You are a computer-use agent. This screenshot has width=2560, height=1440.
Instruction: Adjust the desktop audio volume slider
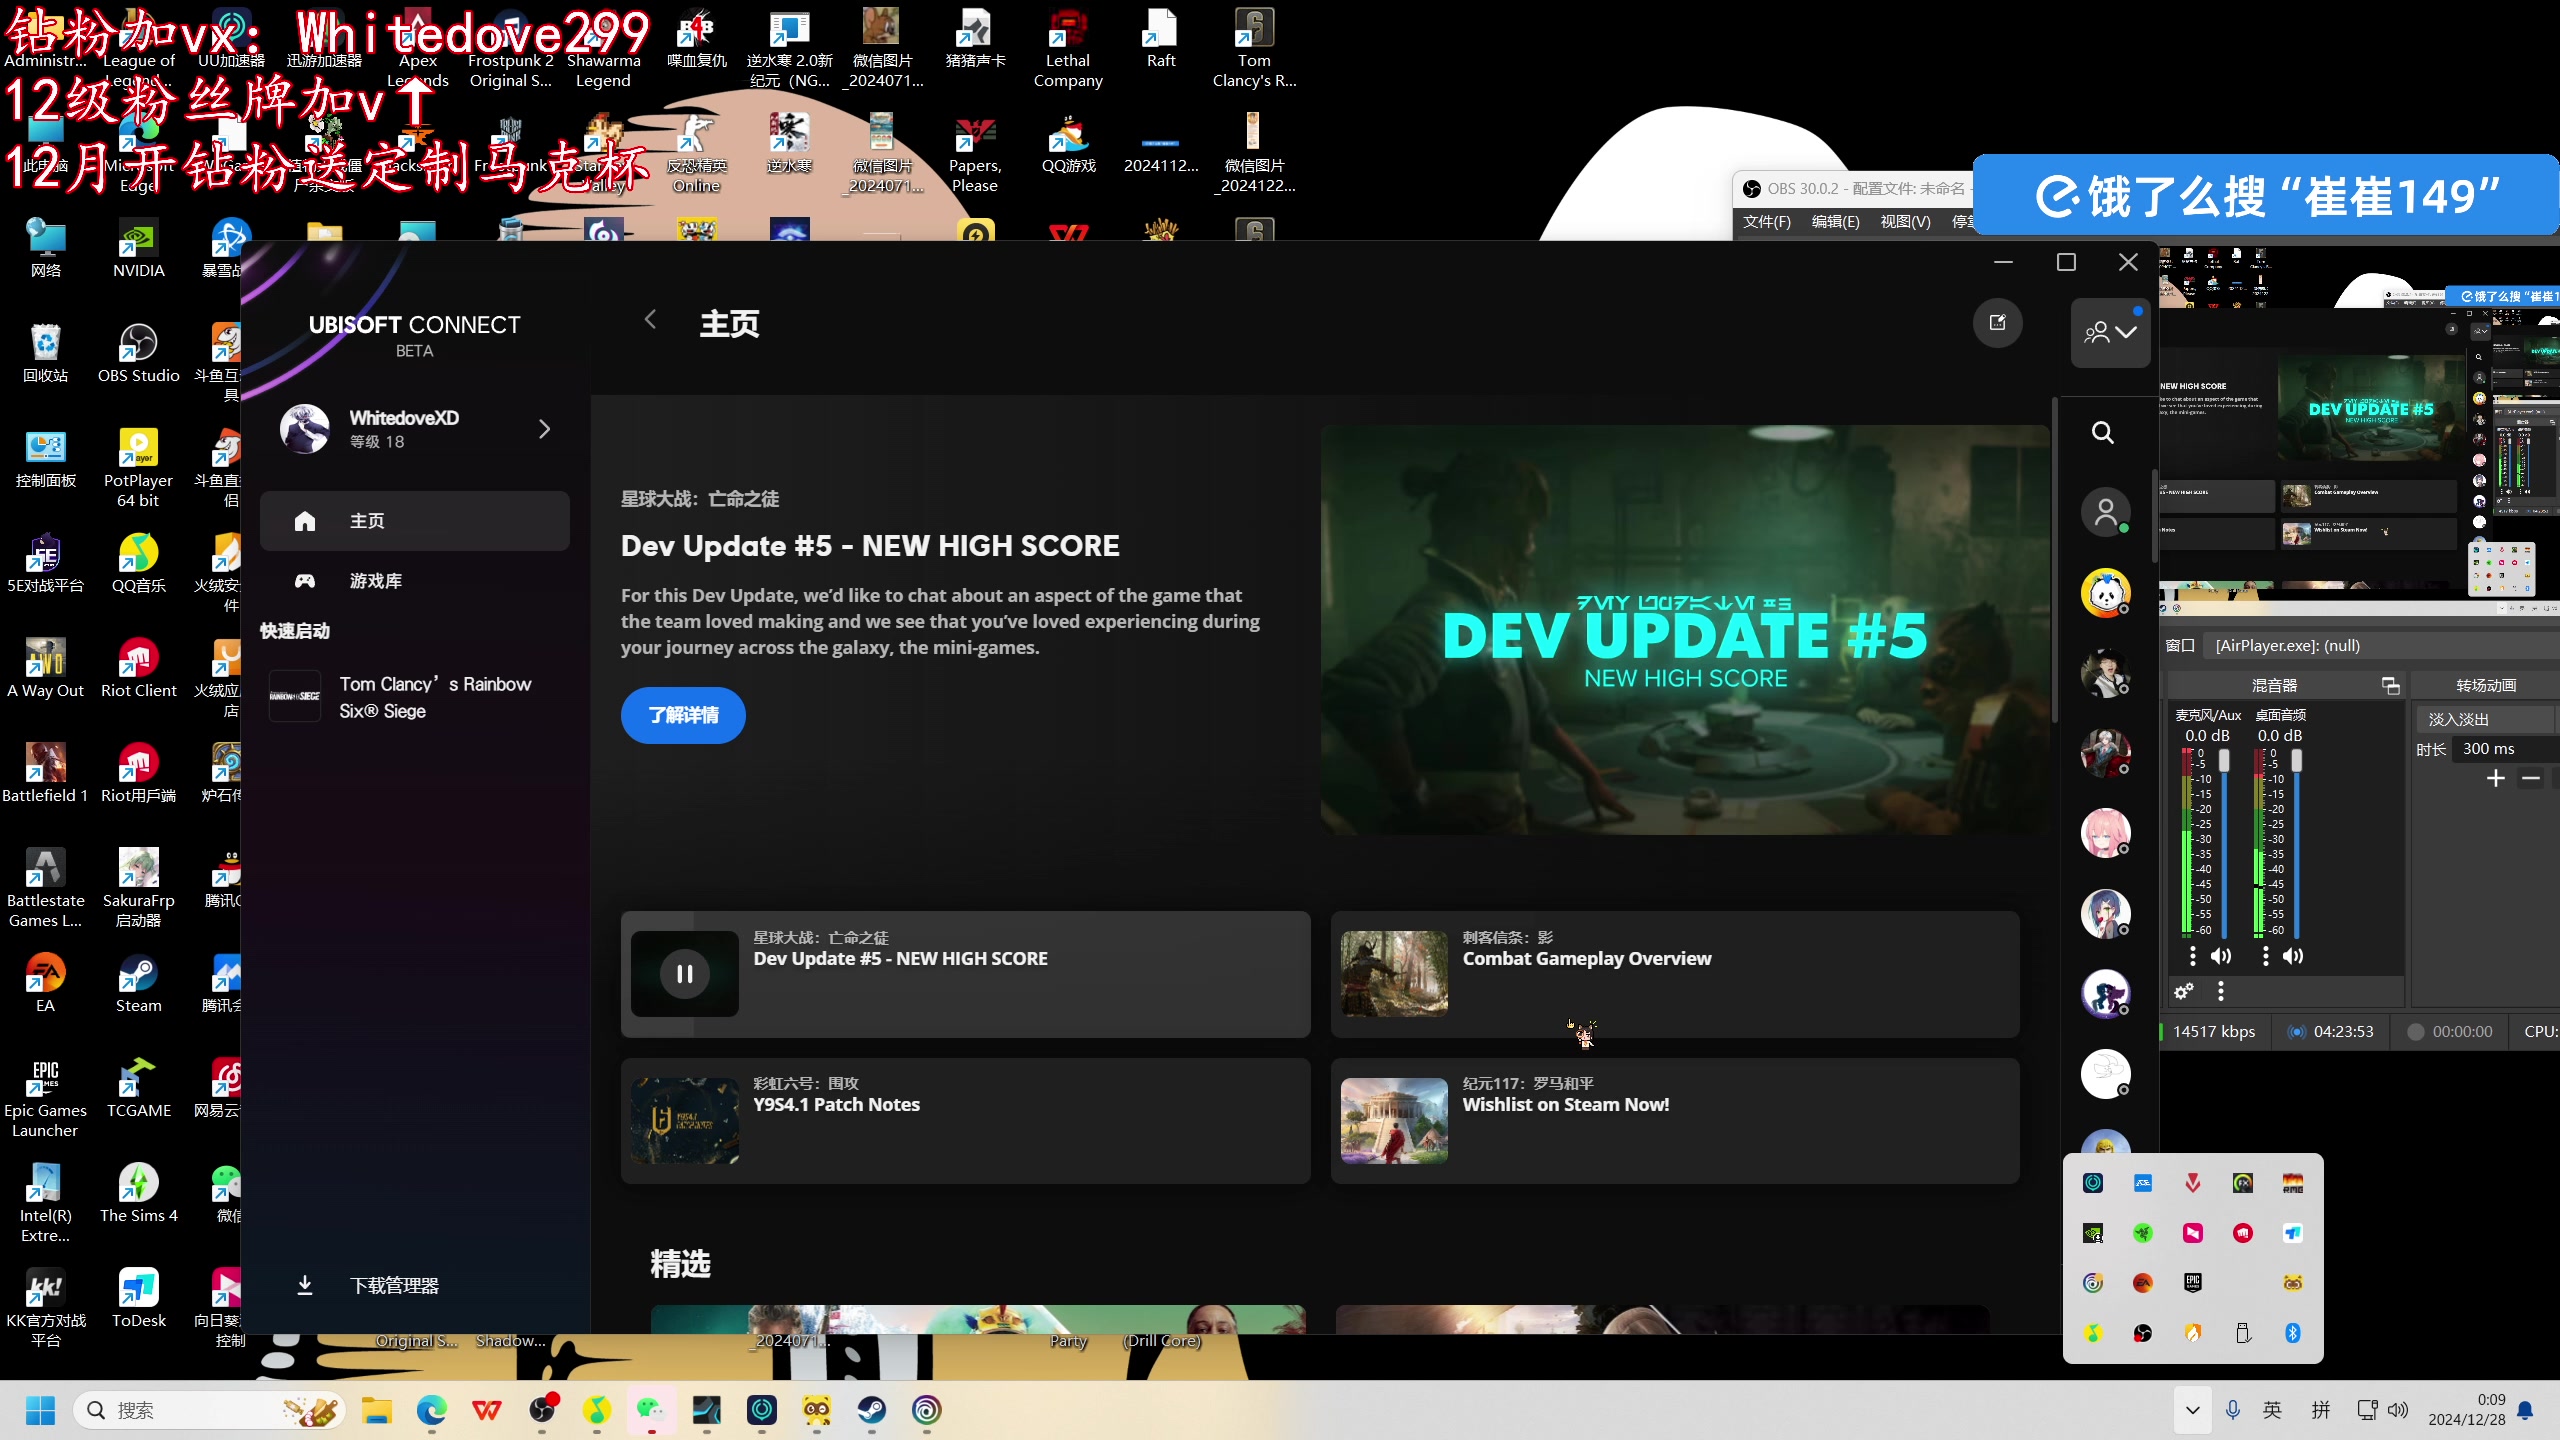2297,761
